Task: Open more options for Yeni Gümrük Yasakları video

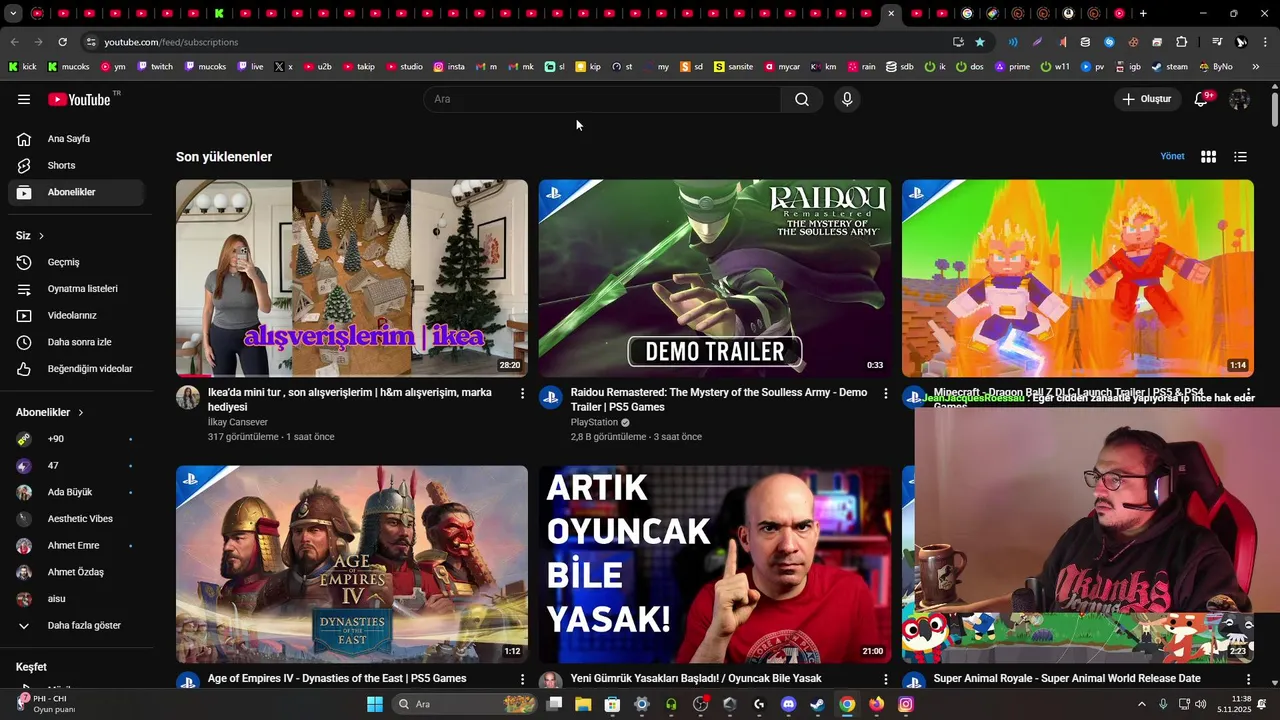Action: pyautogui.click(x=885, y=680)
